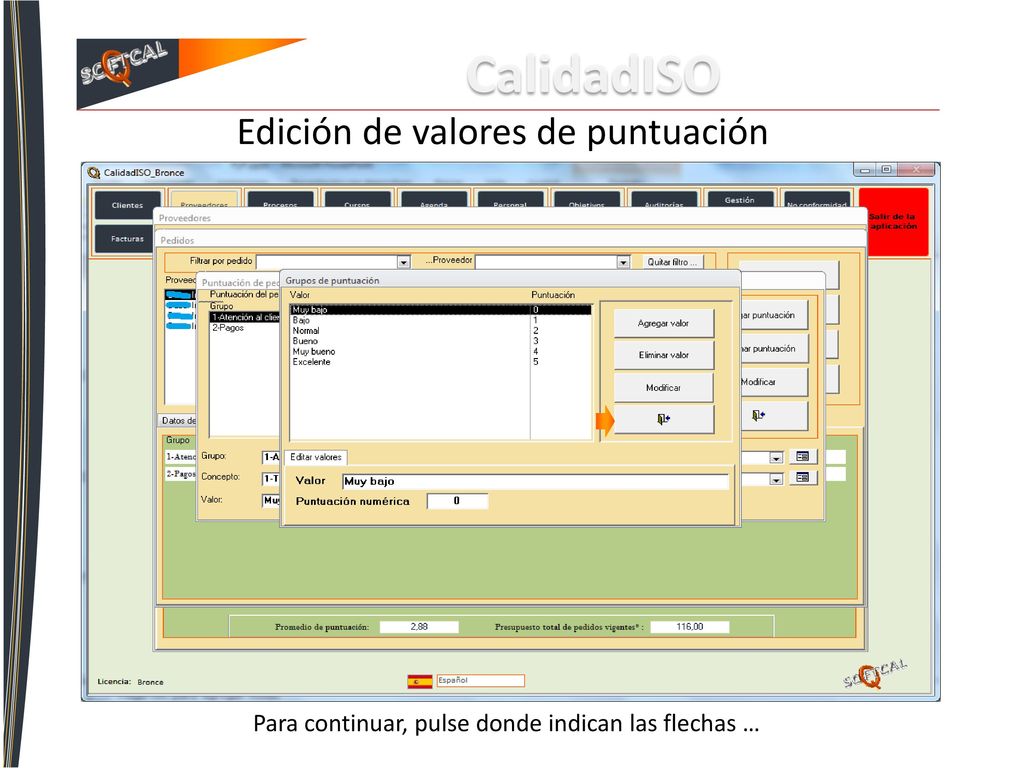Open the Proveedores module tab

tap(204, 199)
